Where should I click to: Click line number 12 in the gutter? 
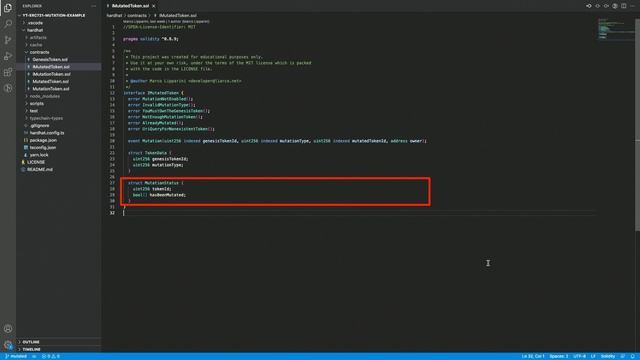(112, 93)
